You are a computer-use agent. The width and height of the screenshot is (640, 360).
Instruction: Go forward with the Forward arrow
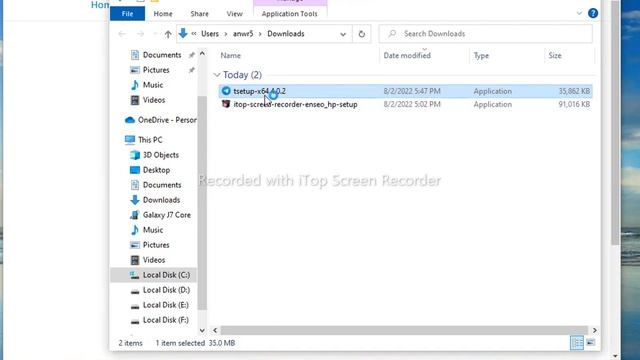(140, 34)
